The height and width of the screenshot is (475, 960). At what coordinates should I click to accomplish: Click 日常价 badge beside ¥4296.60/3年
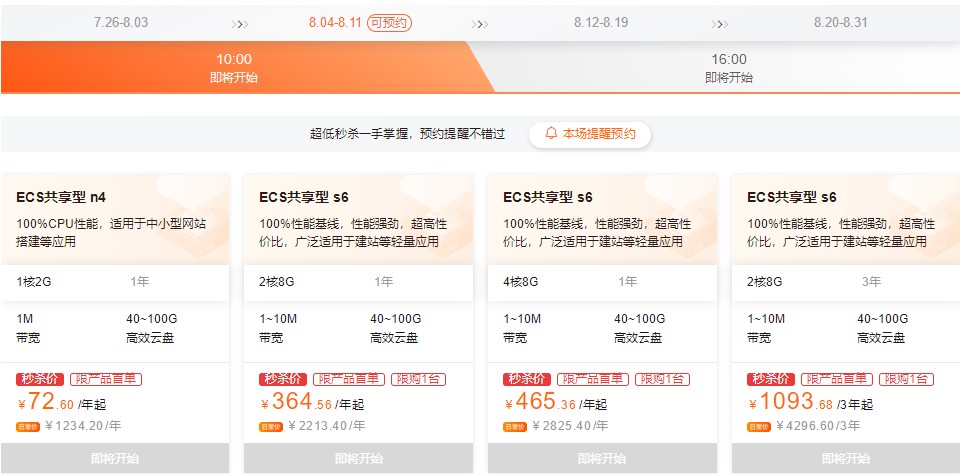click(759, 427)
